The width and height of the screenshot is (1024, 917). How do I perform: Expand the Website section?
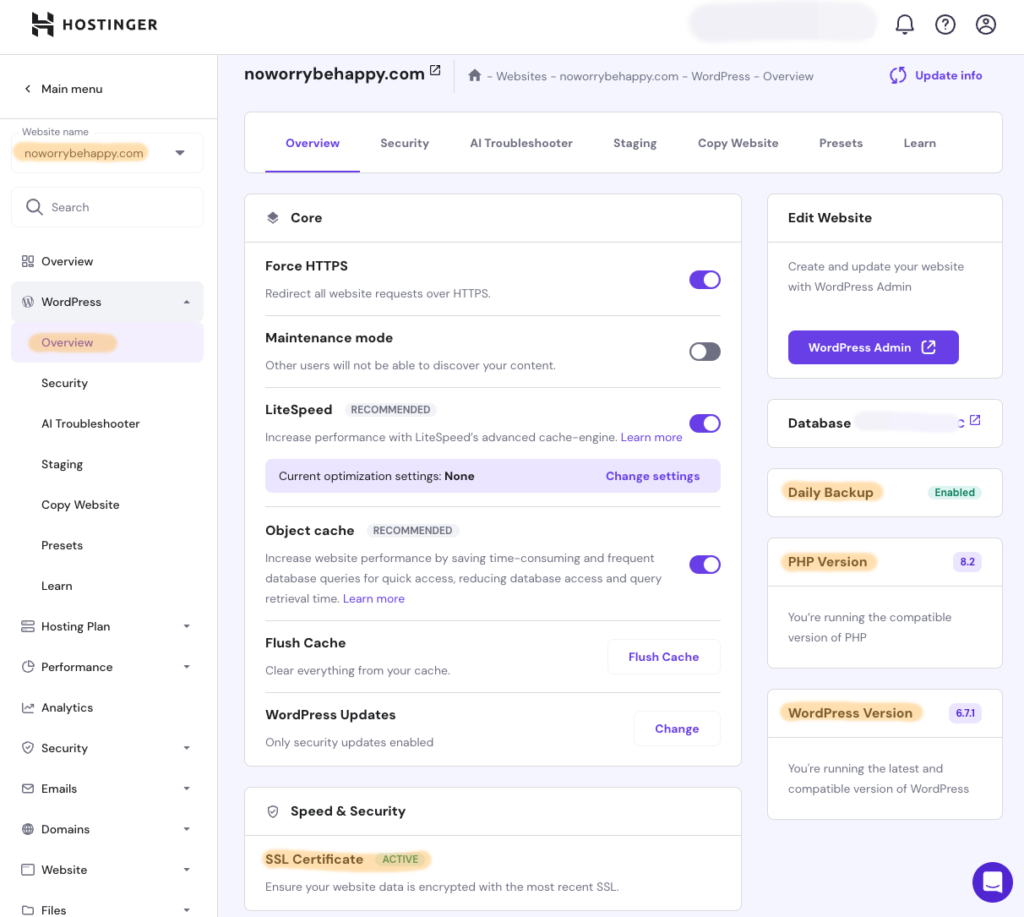187,869
